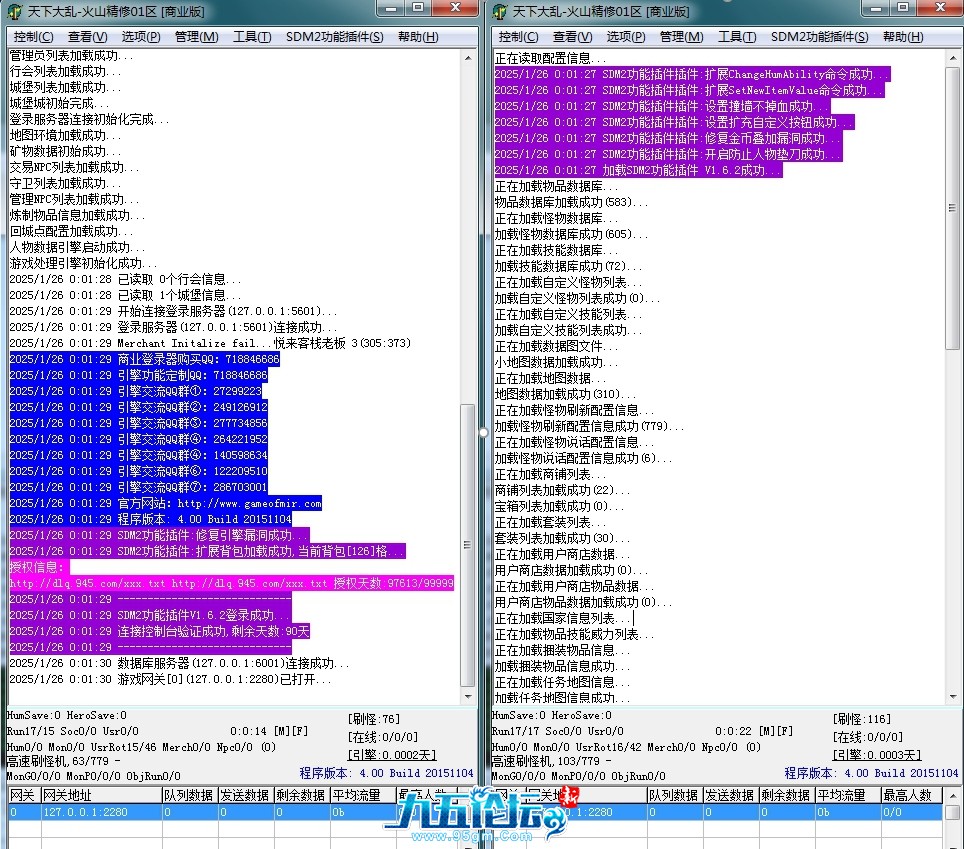Maximize the left server window

[x=418, y=8]
